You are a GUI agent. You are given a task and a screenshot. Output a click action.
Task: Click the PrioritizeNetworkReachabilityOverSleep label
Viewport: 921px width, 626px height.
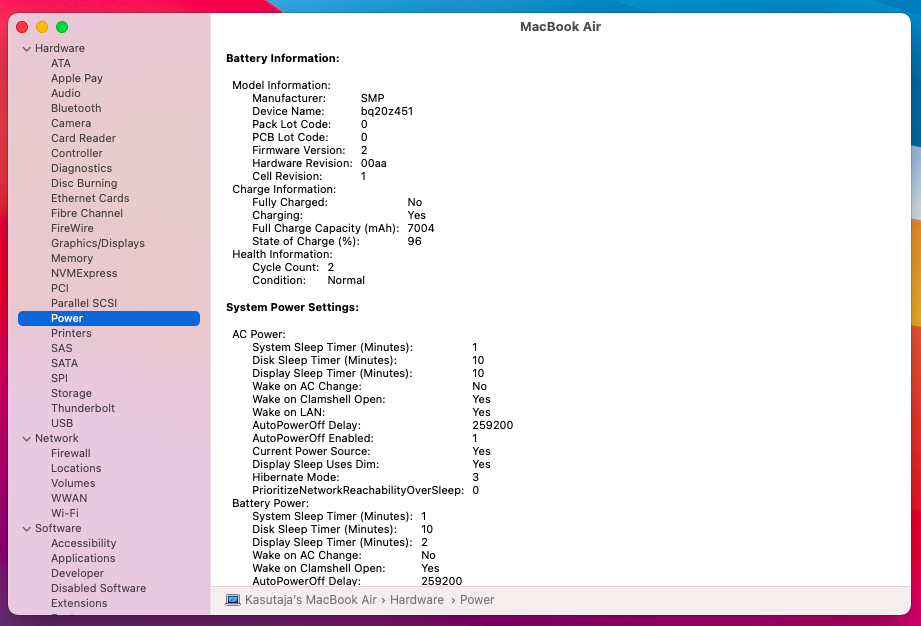tap(358, 490)
